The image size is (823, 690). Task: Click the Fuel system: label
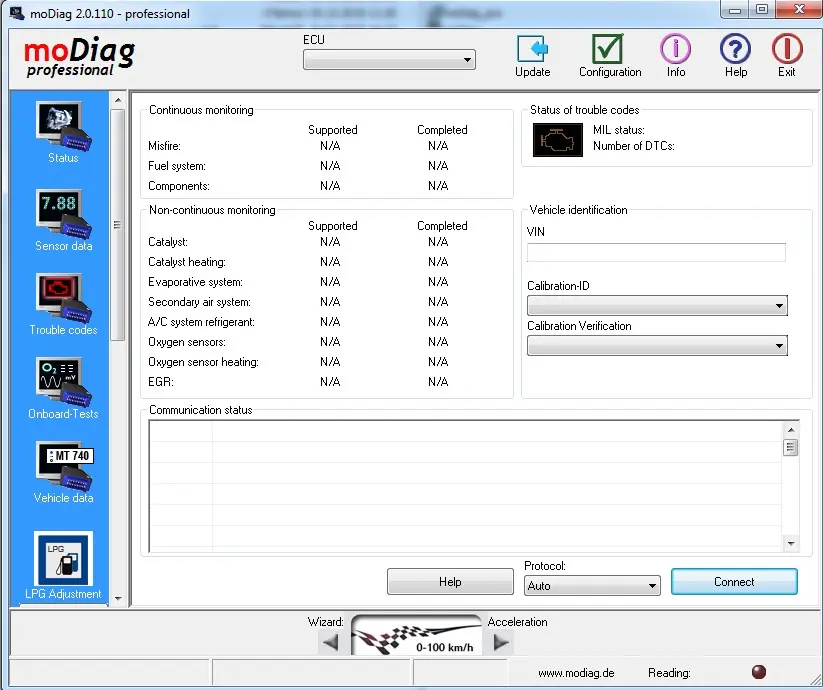click(177, 166)
